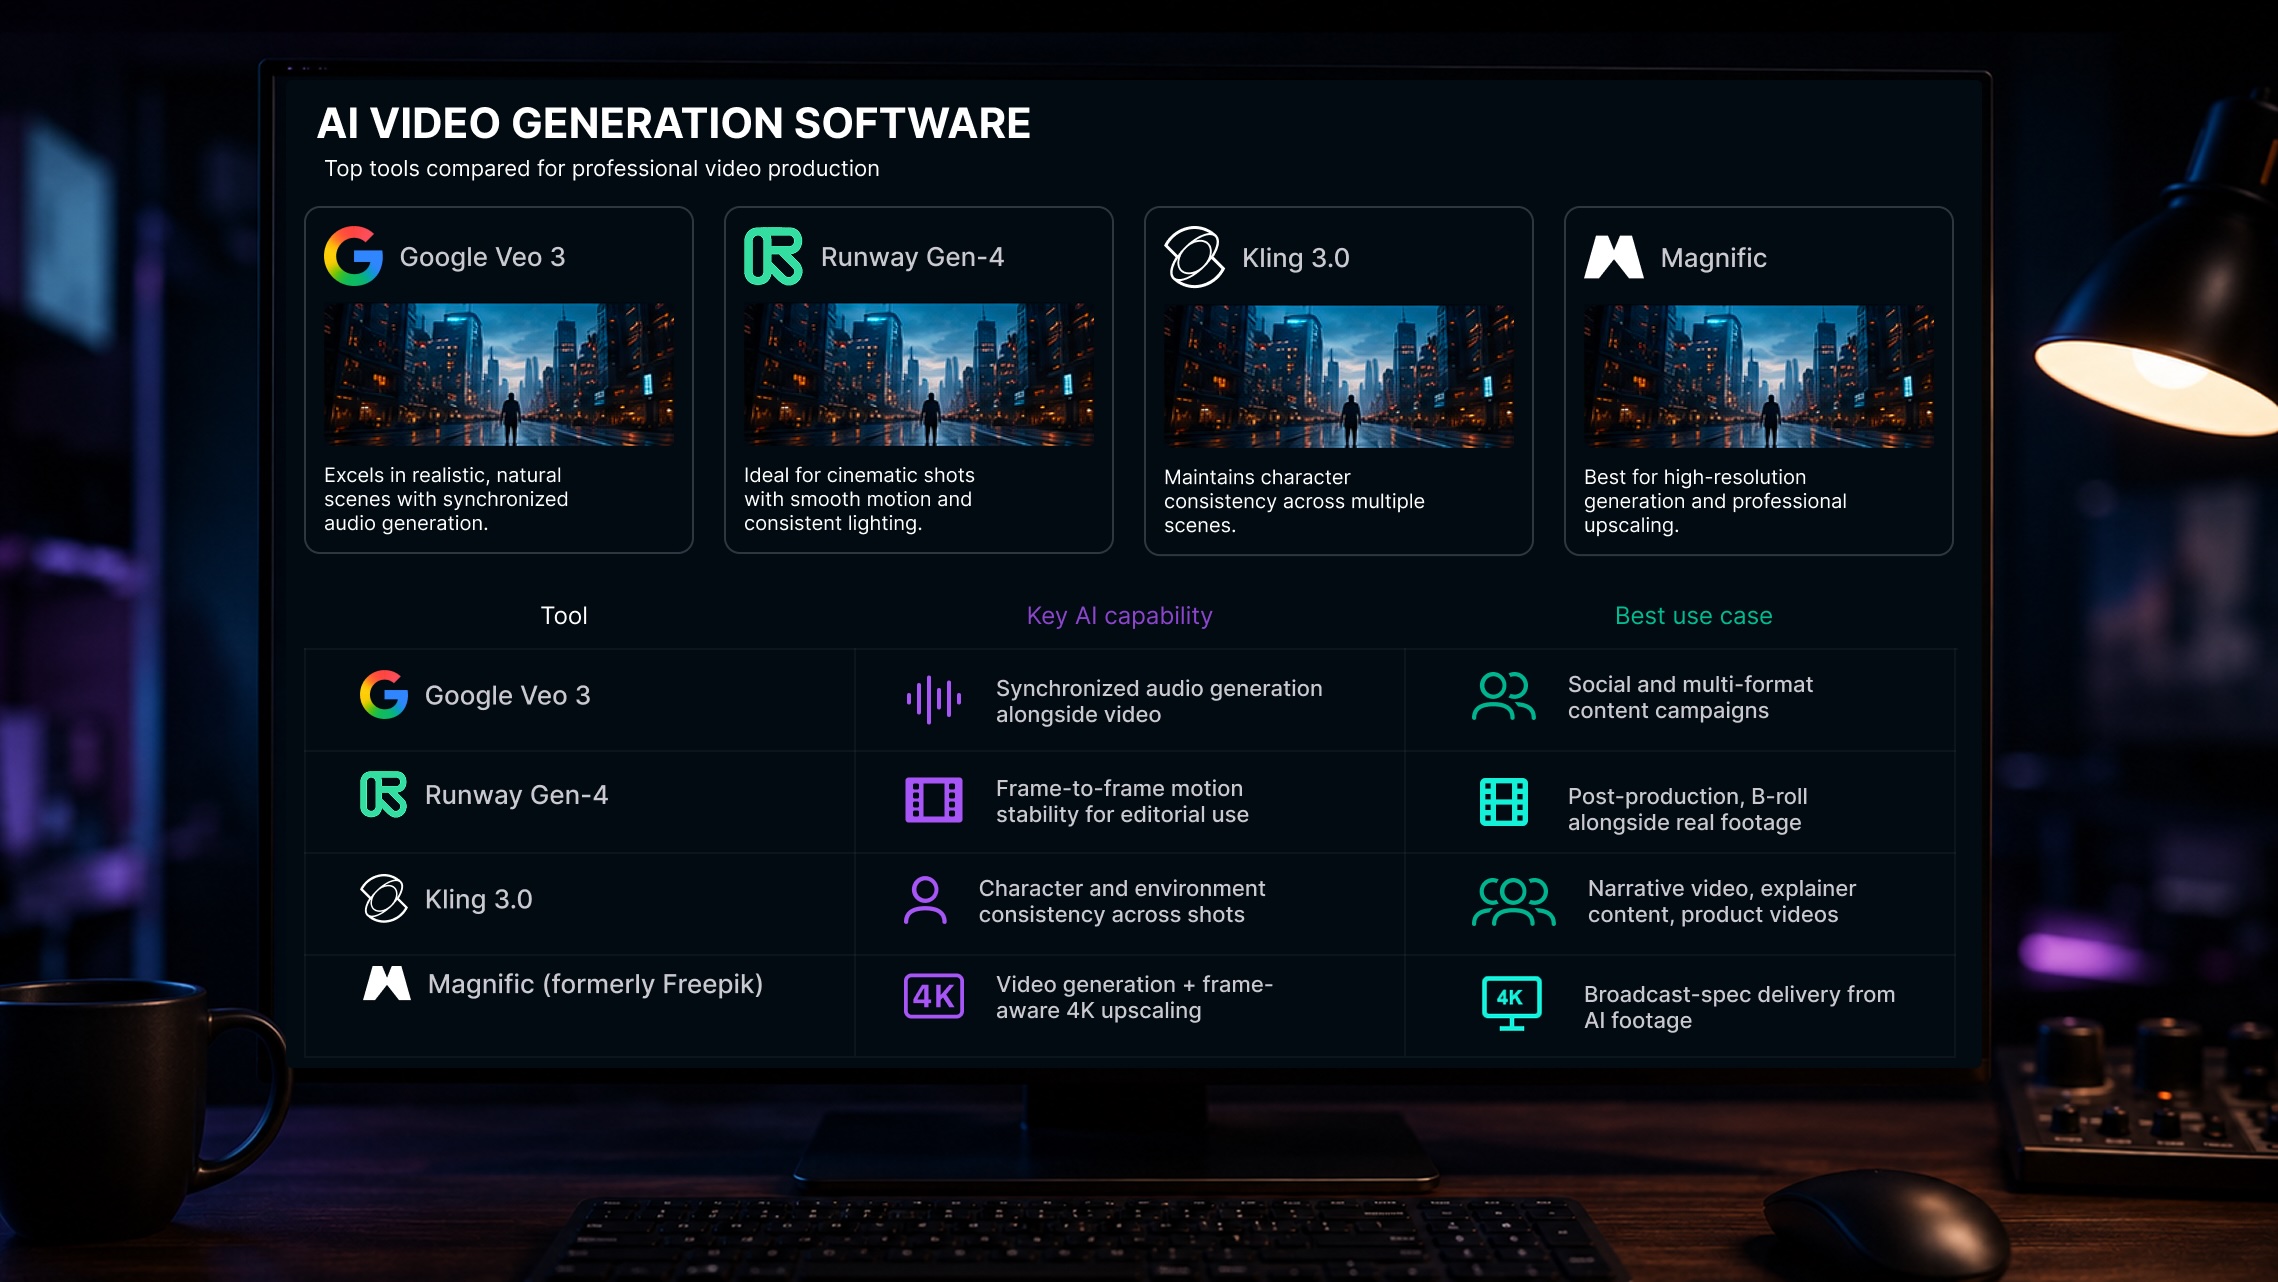Click the 'Best use case' column header

tap(1694, 616)
